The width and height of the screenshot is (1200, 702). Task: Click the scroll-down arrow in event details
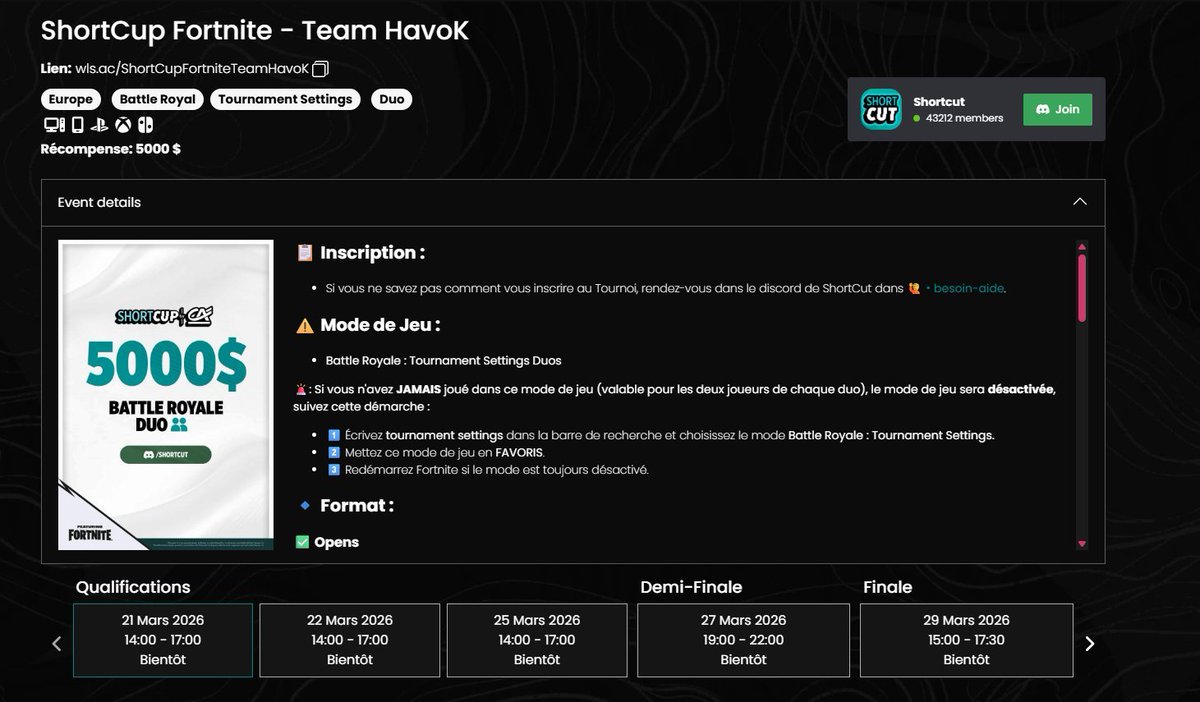click(1081, 544)
